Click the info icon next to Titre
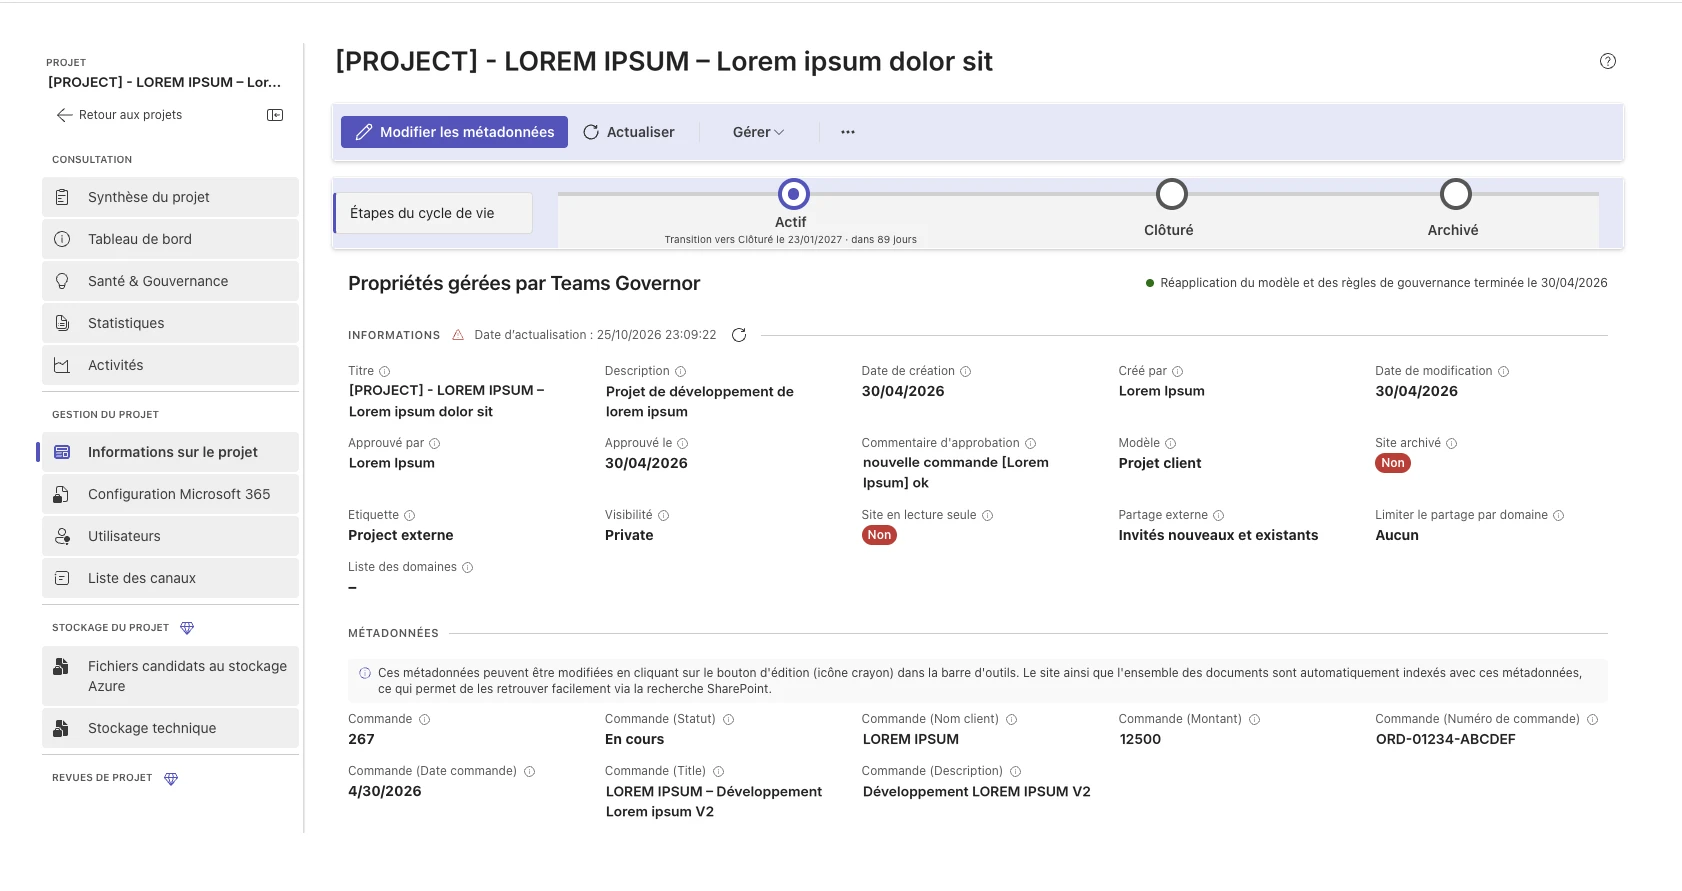Screen dimensions: 1682x891 coord(385,371)
